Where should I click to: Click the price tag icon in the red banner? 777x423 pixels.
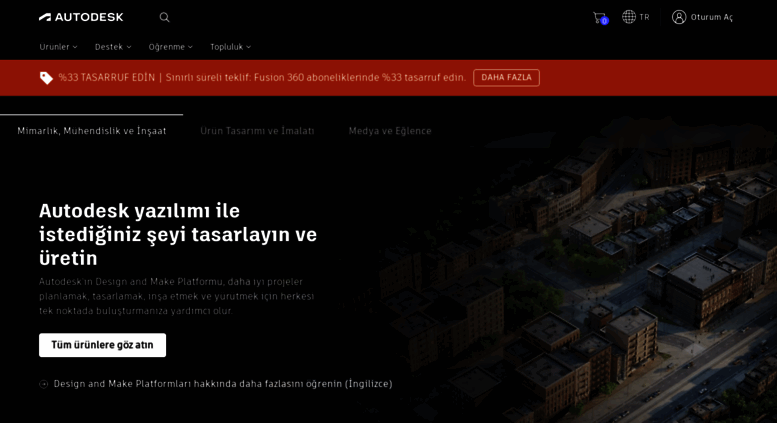[x=46, y=78]
